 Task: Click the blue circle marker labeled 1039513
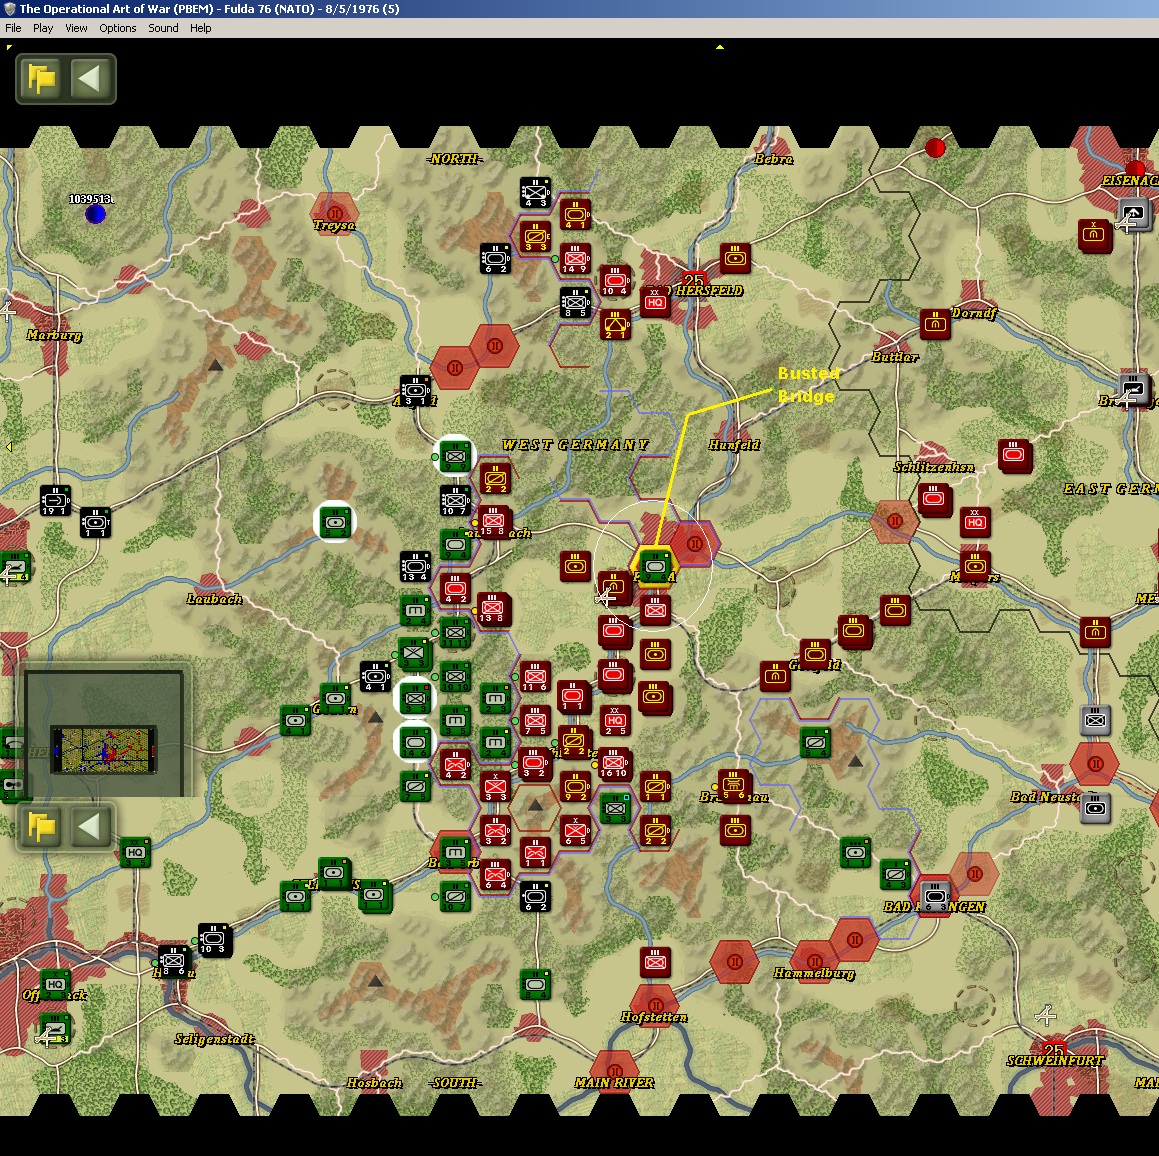pyautogui.click(x=95, y=214)
